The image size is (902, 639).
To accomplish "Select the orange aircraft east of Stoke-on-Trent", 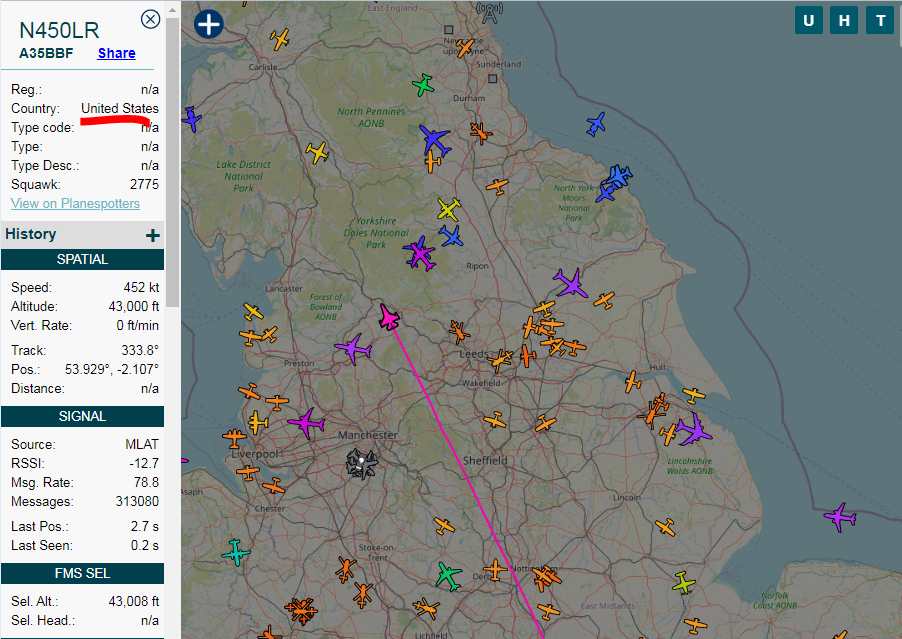I will click(x=444, y=525).
